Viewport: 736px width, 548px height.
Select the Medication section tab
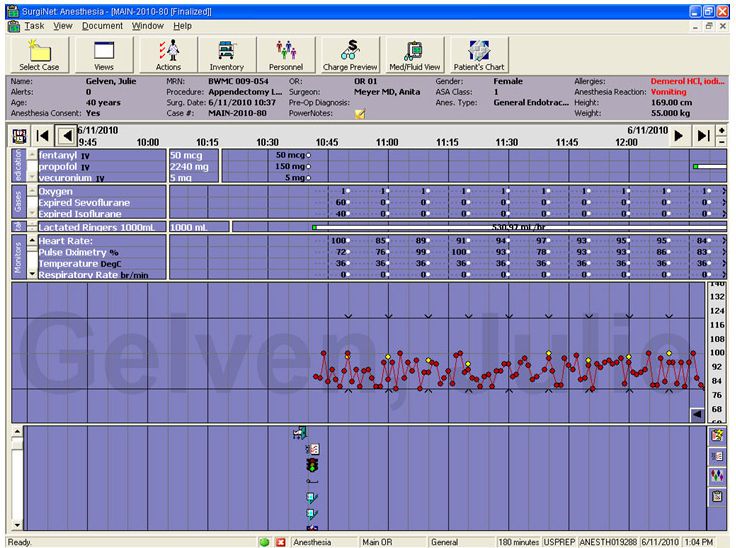click(x=18, y=165)
